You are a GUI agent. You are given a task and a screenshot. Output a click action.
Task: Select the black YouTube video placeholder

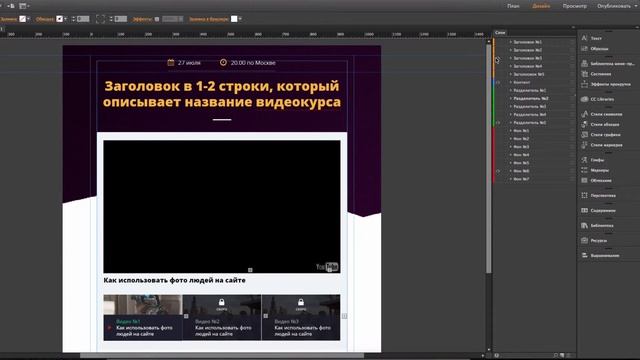(222, 207)
